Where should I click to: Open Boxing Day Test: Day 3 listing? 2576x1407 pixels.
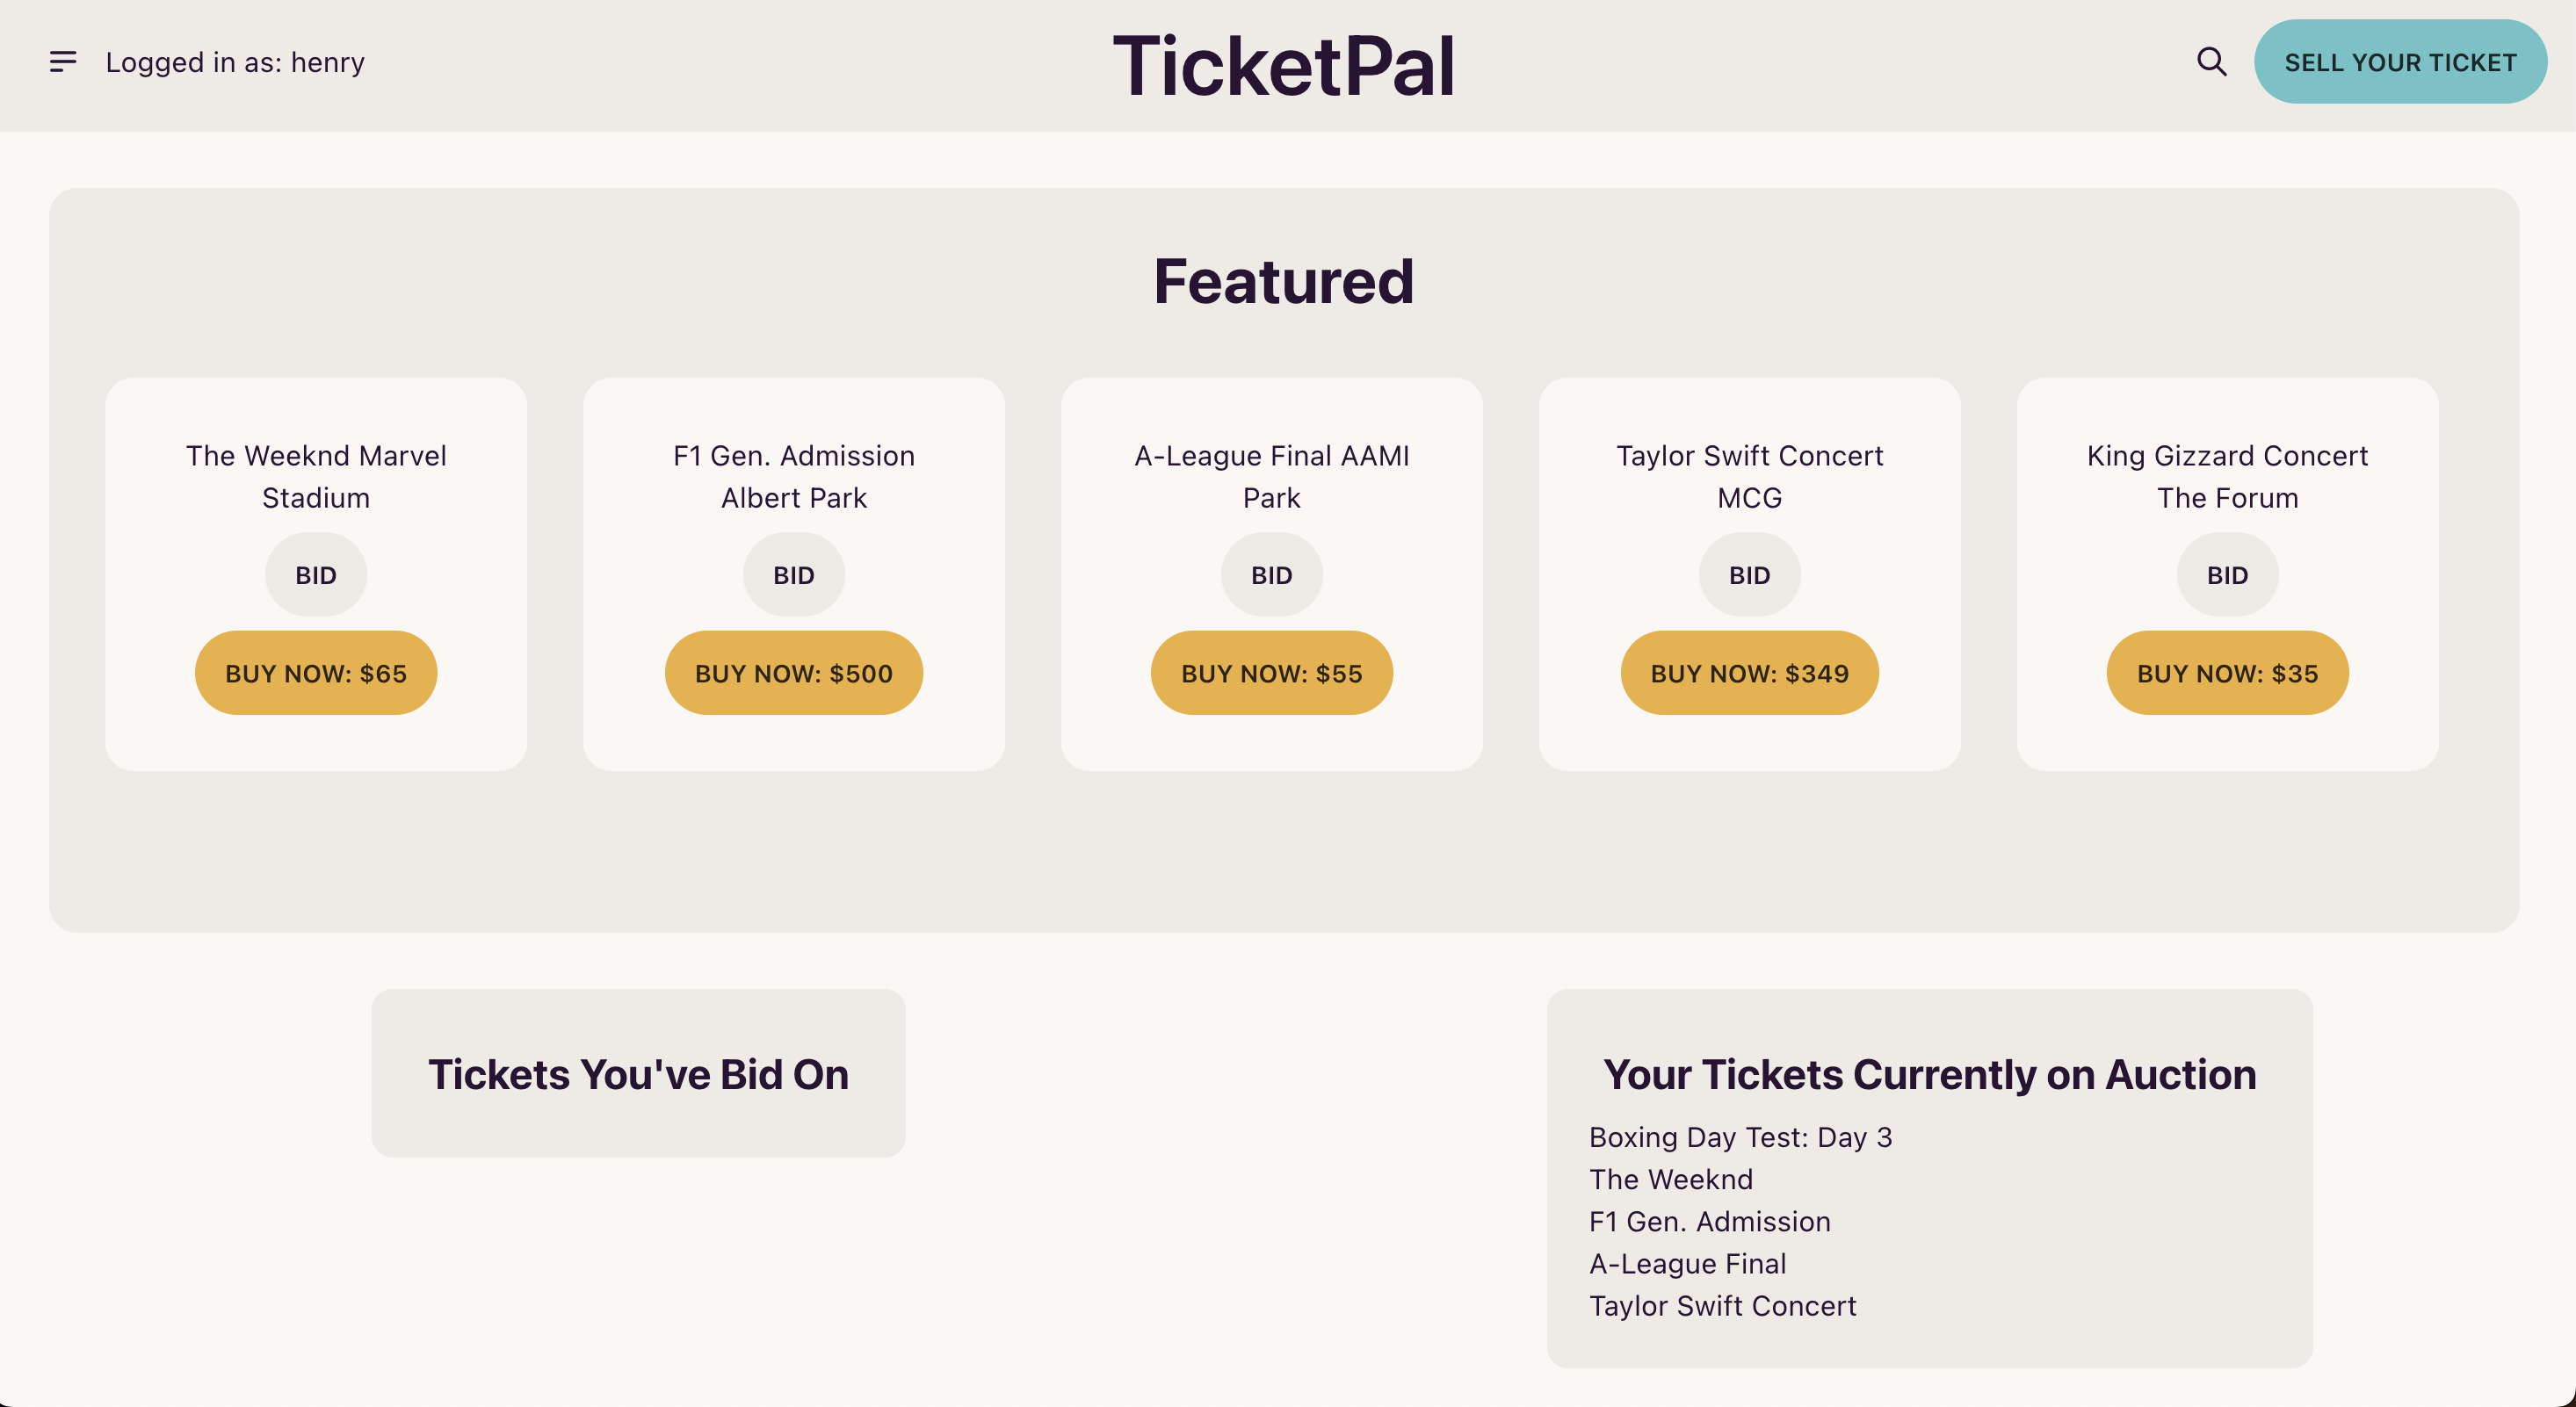pos(1740,1138)
